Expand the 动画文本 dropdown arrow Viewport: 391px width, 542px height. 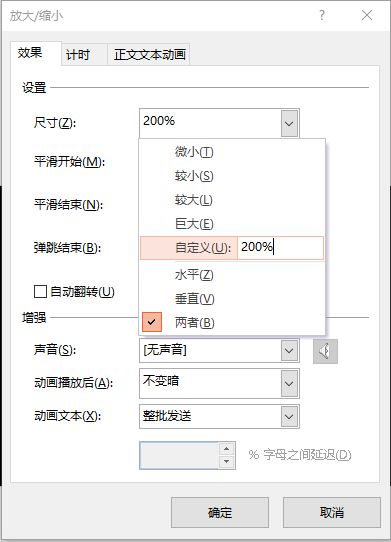[289, 417]
